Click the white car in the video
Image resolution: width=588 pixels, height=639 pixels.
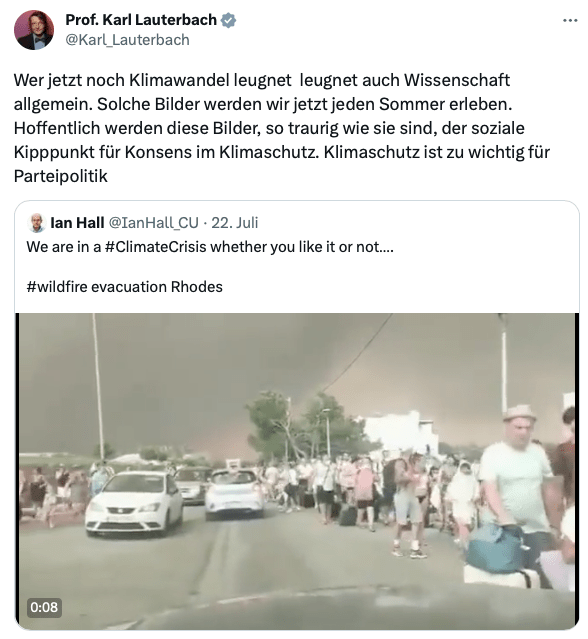(x=134, y=504)
